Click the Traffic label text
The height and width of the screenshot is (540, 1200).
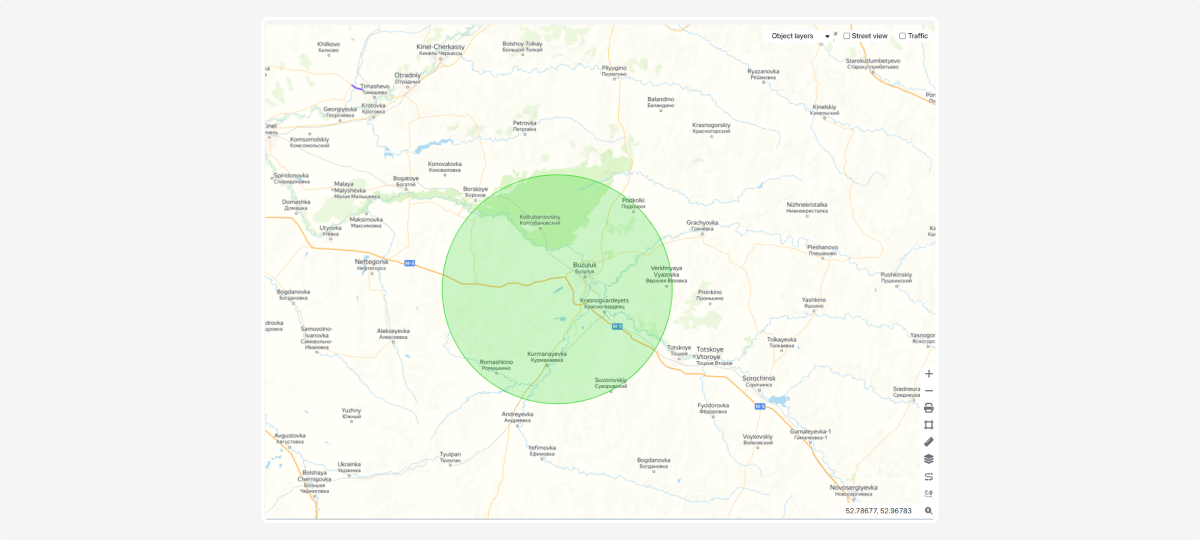coord(917,36)
